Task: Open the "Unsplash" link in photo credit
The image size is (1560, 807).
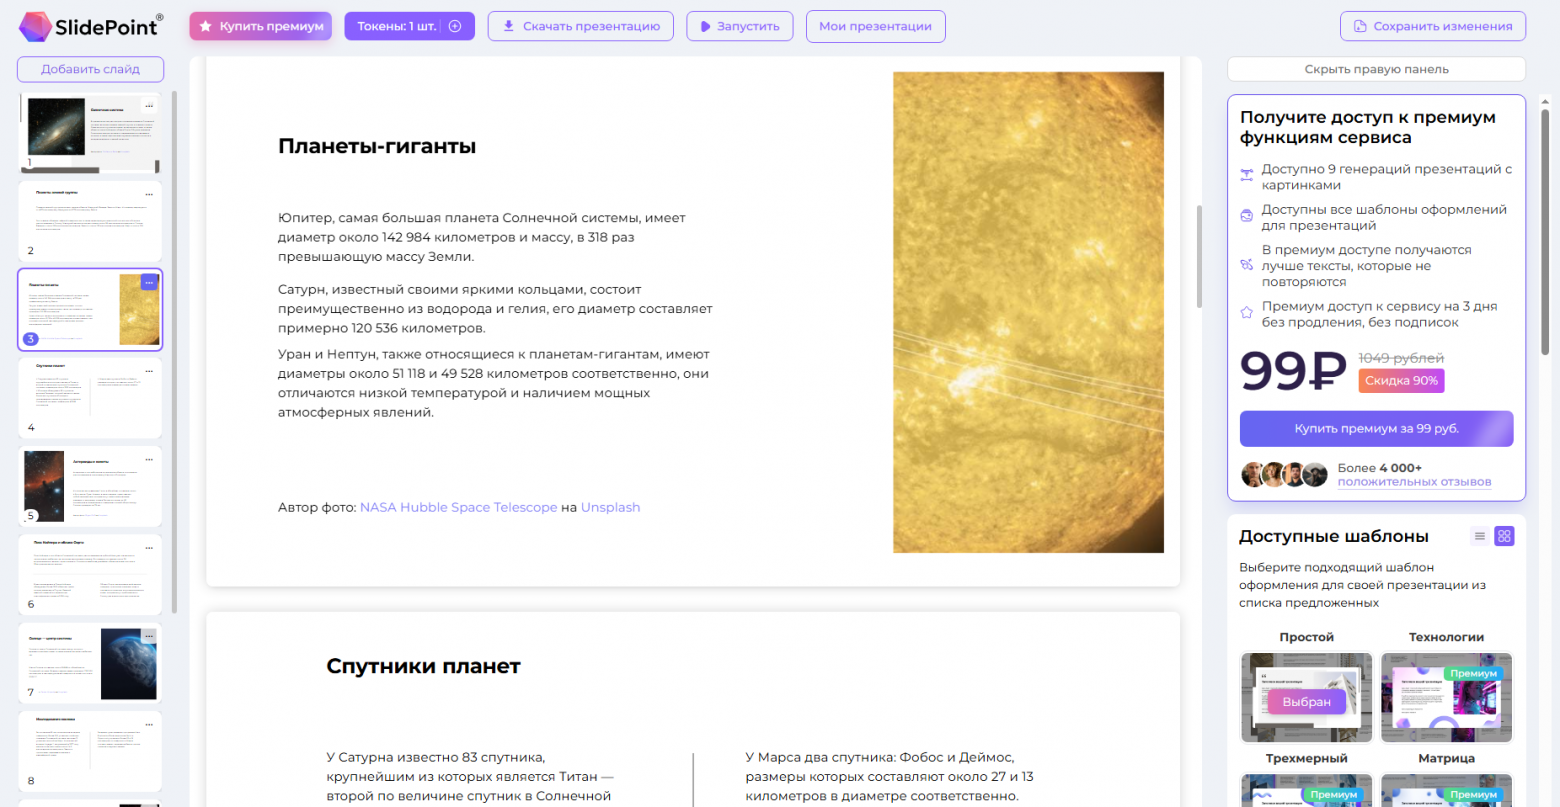Action: click(610, 507)
